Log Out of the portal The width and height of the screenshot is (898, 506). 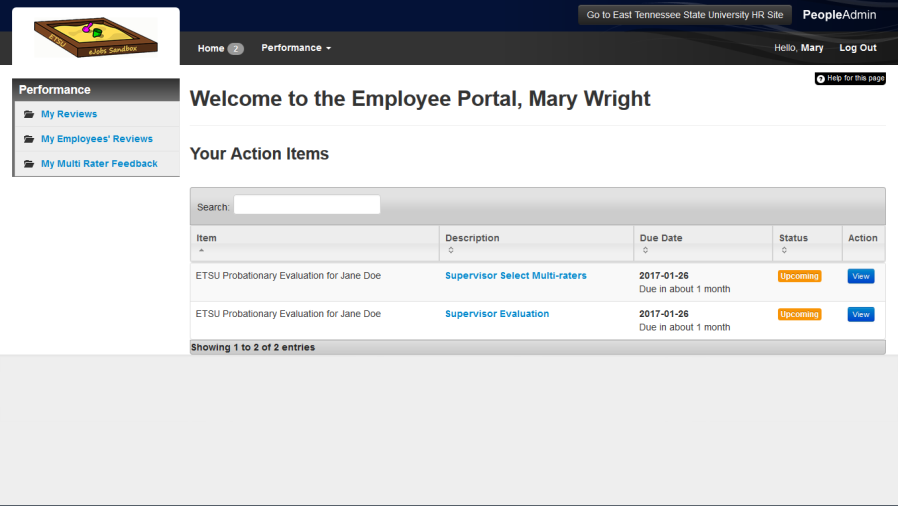pyautogui.click(x=857, y=48)
